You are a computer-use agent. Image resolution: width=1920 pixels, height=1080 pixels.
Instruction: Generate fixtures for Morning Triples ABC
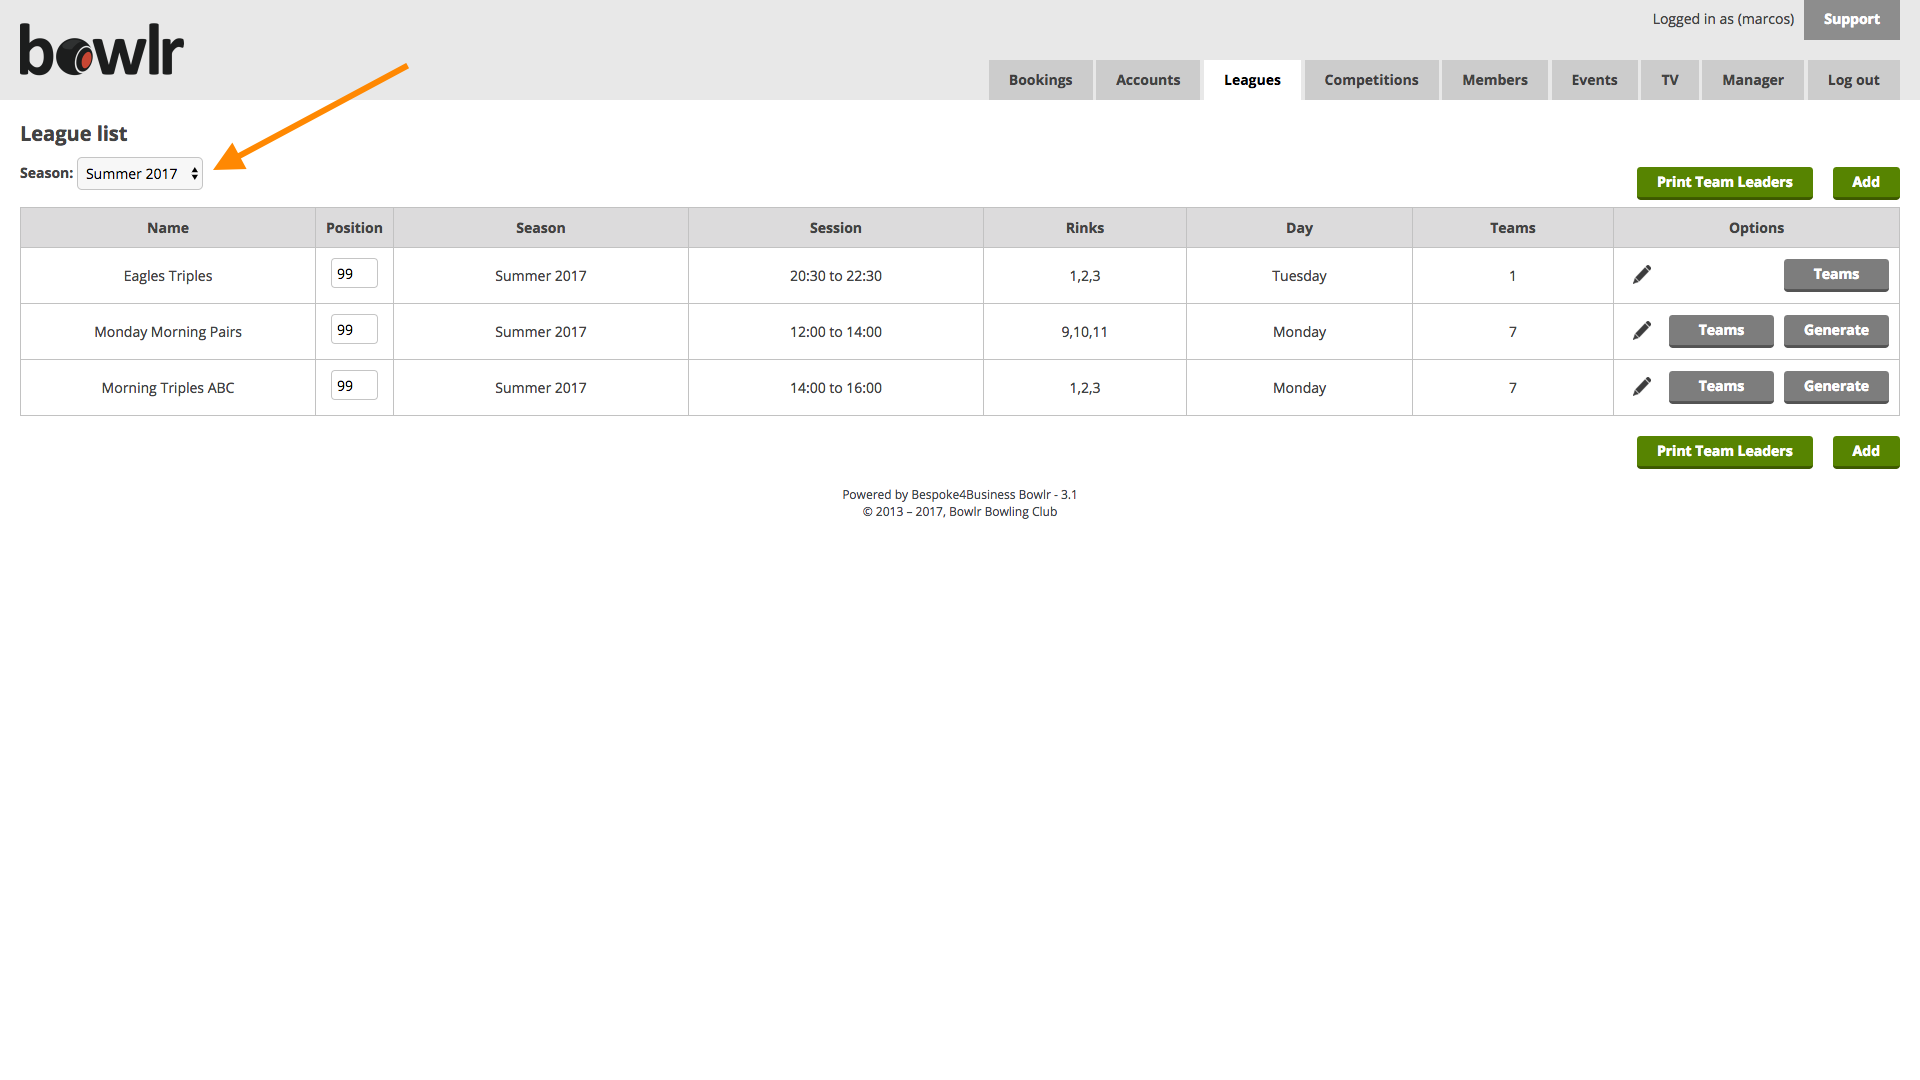[1836, 387]
